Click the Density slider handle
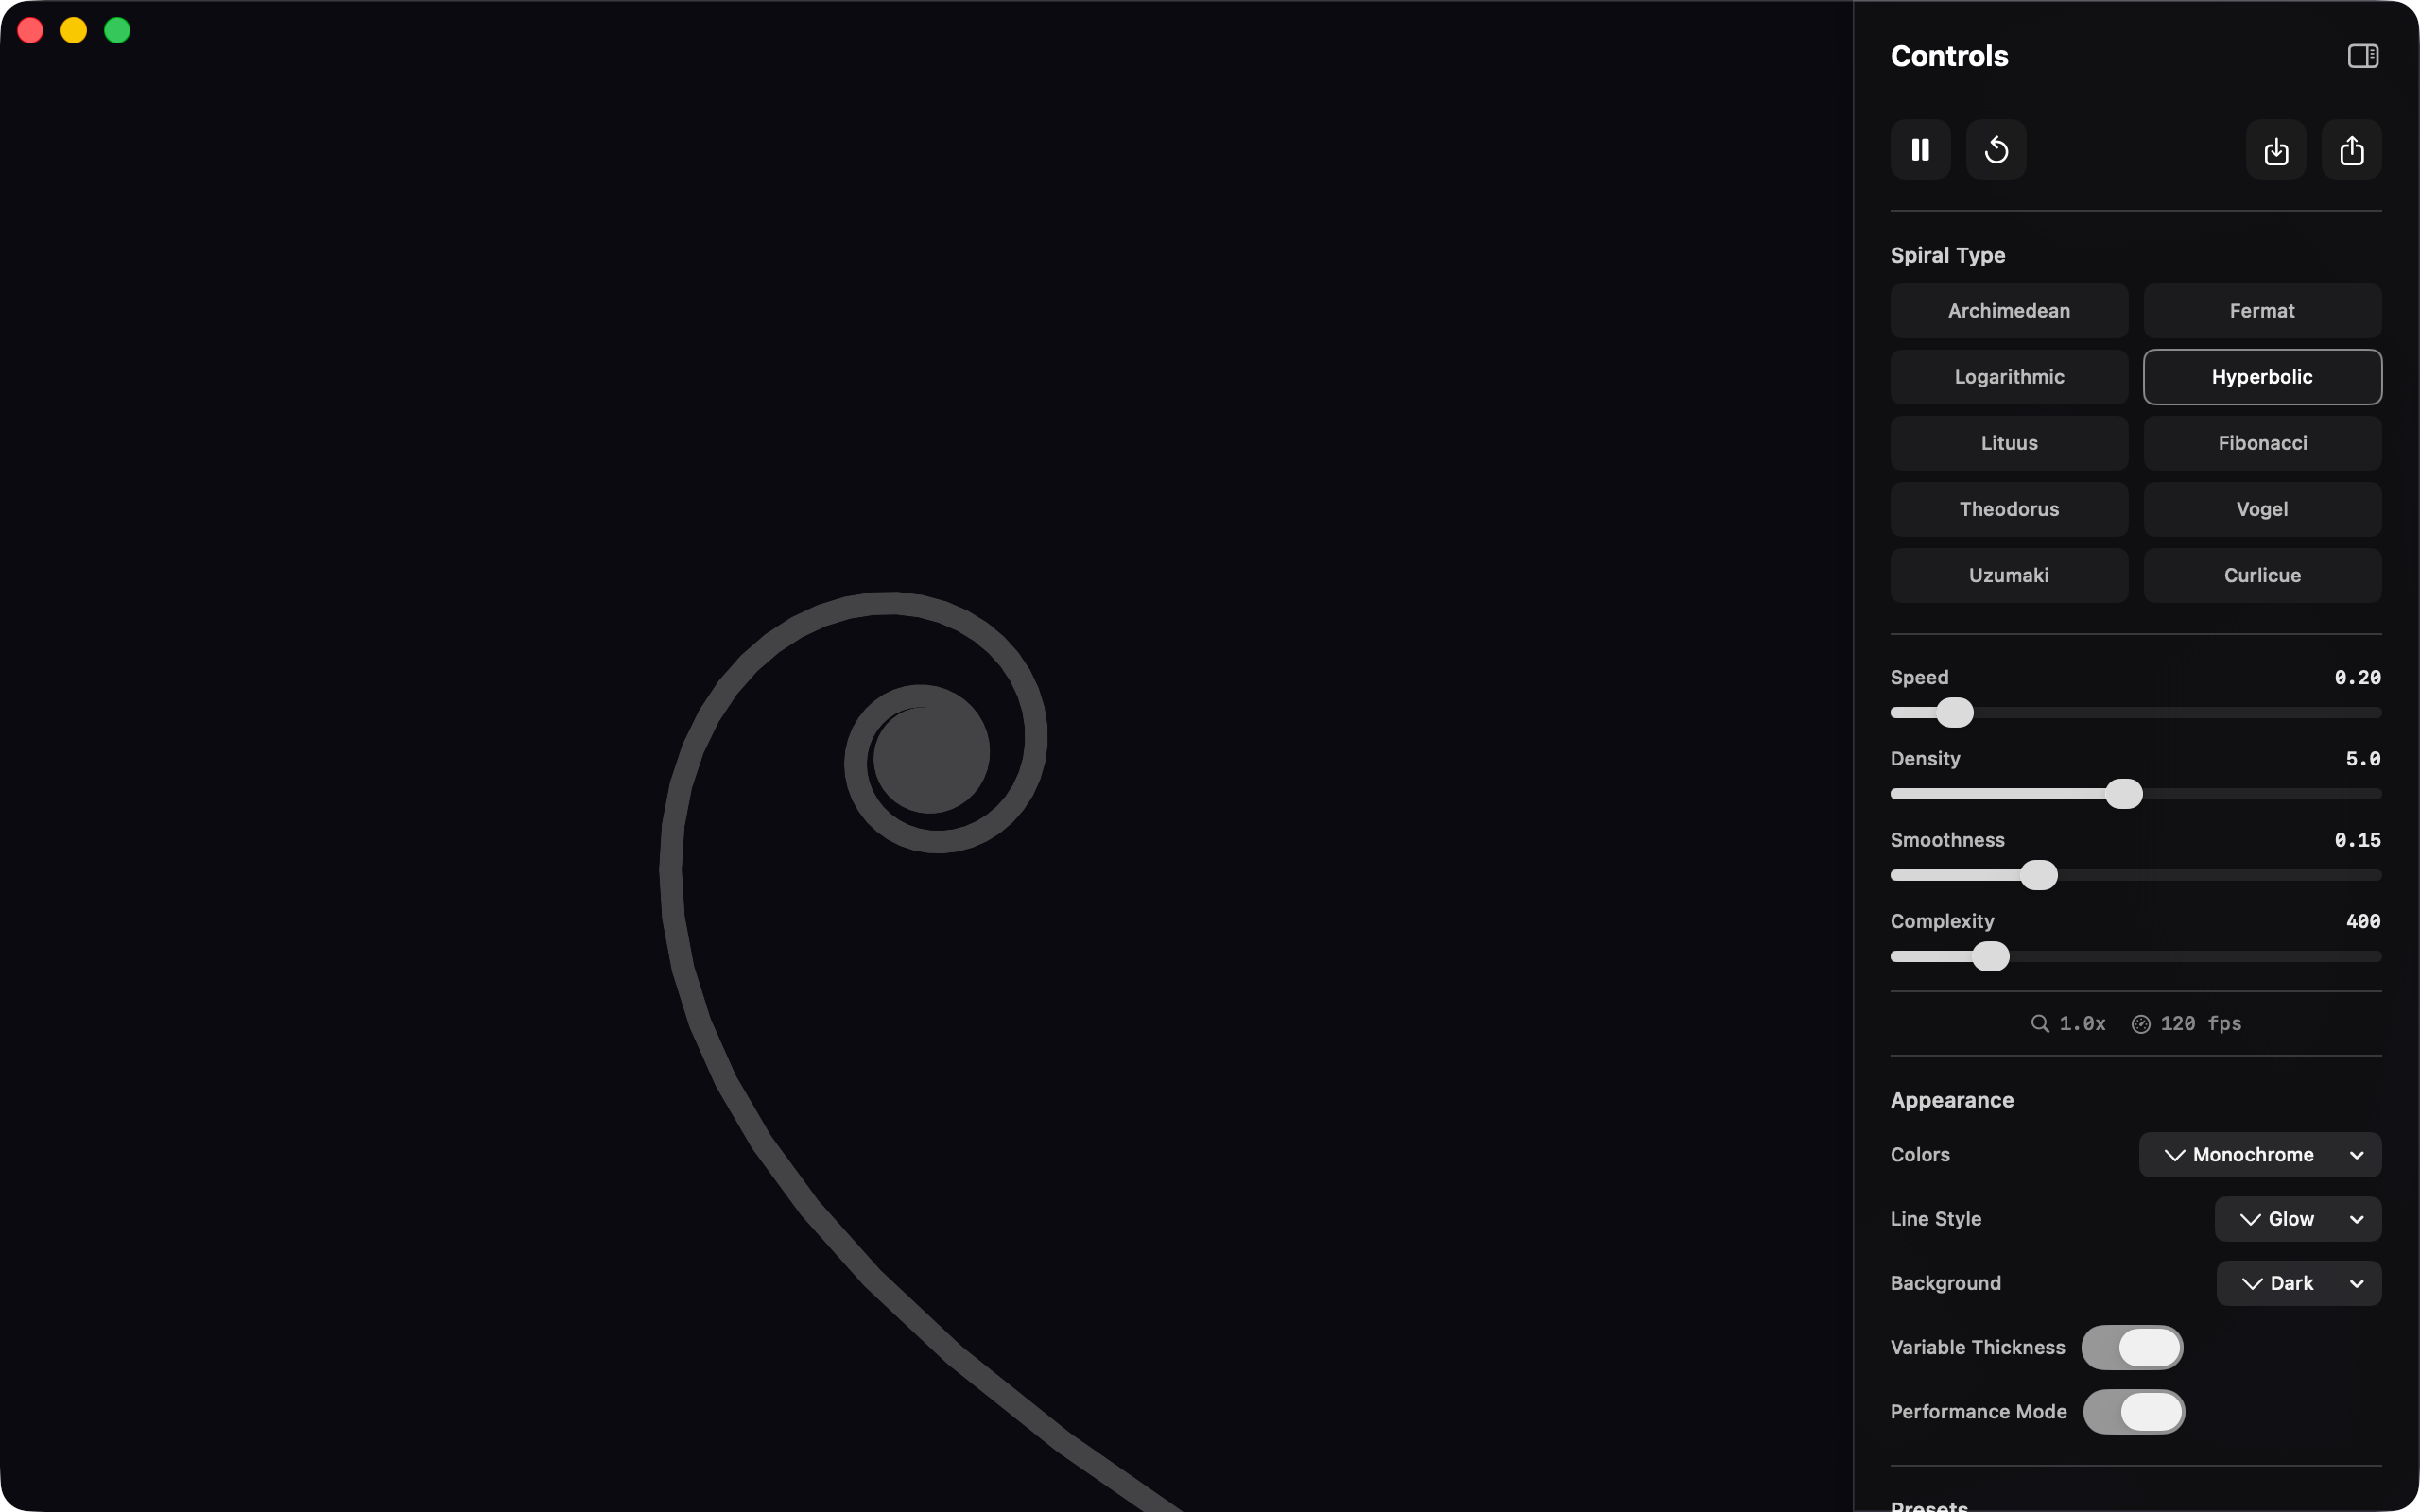The height and width of the screenshot is (1512, 2420). click(x=2124, y=794)
